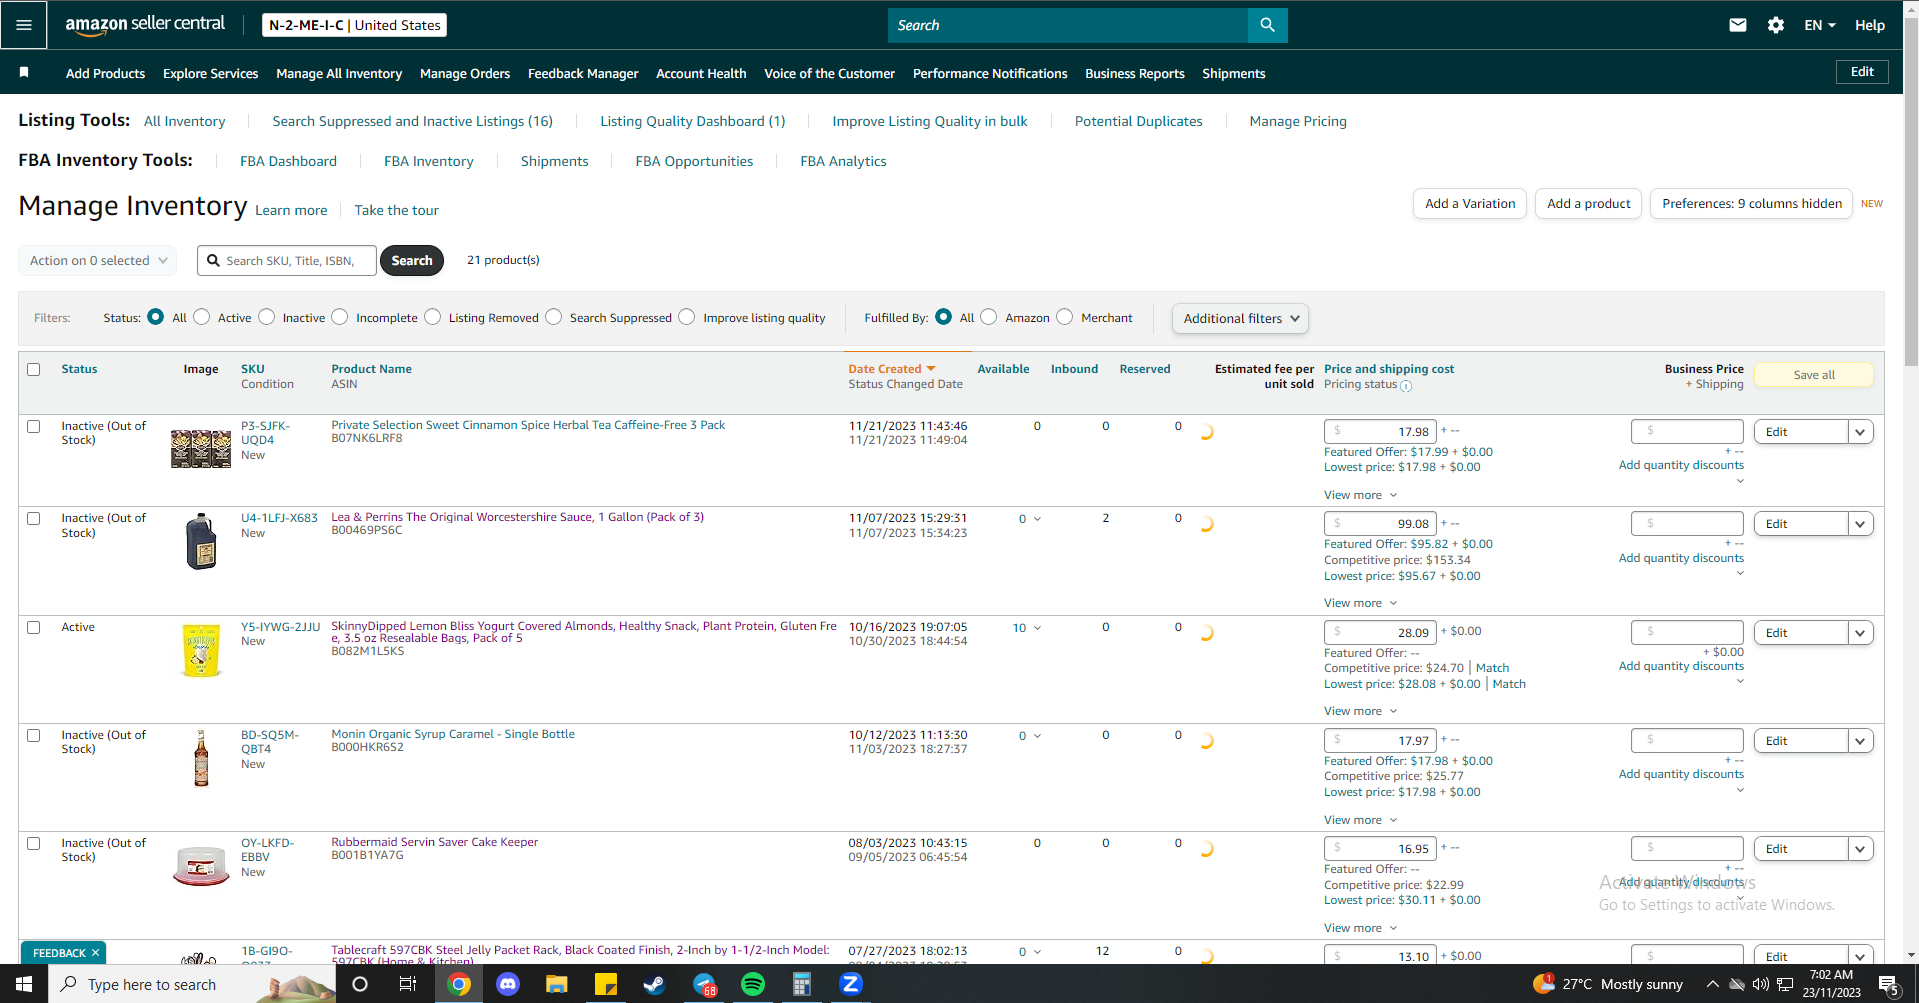Click the volume icon in system tray
This screenshot has width=1919, height=1003.
1761,984
